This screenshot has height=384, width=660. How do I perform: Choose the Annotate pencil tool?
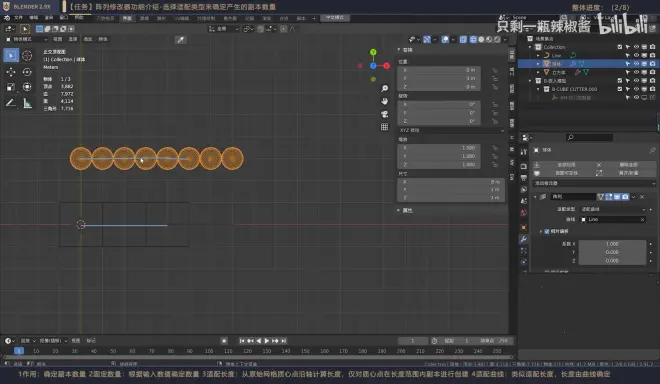click(11, 103)
